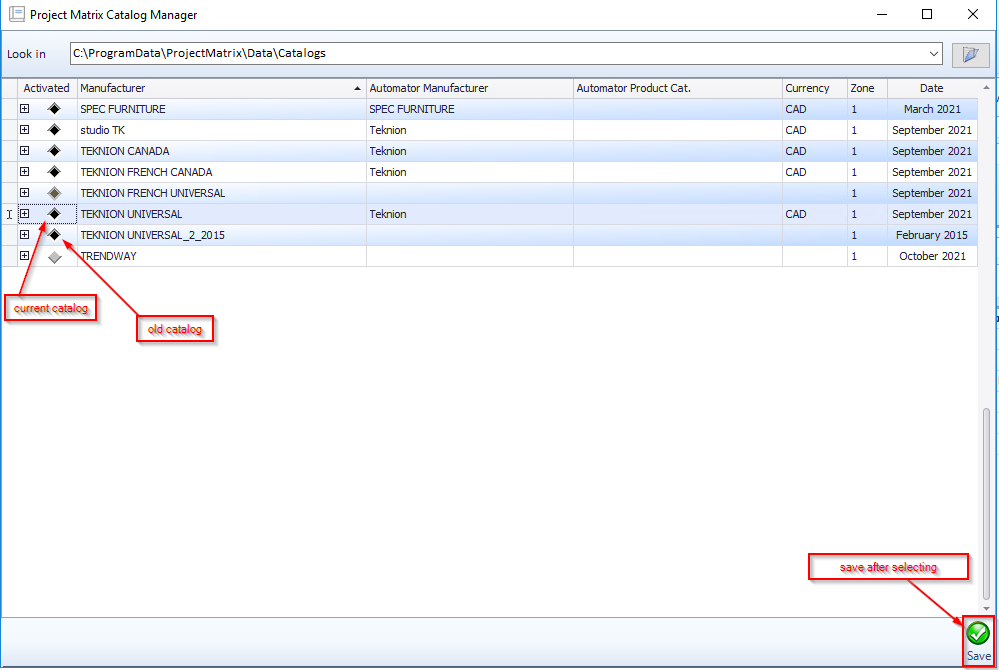The height and width of the screenshot is (670, 999).
Task: Toggle activation diamond for TEKNION UNIVERSAL_2_2015
Action: (55, 235)
